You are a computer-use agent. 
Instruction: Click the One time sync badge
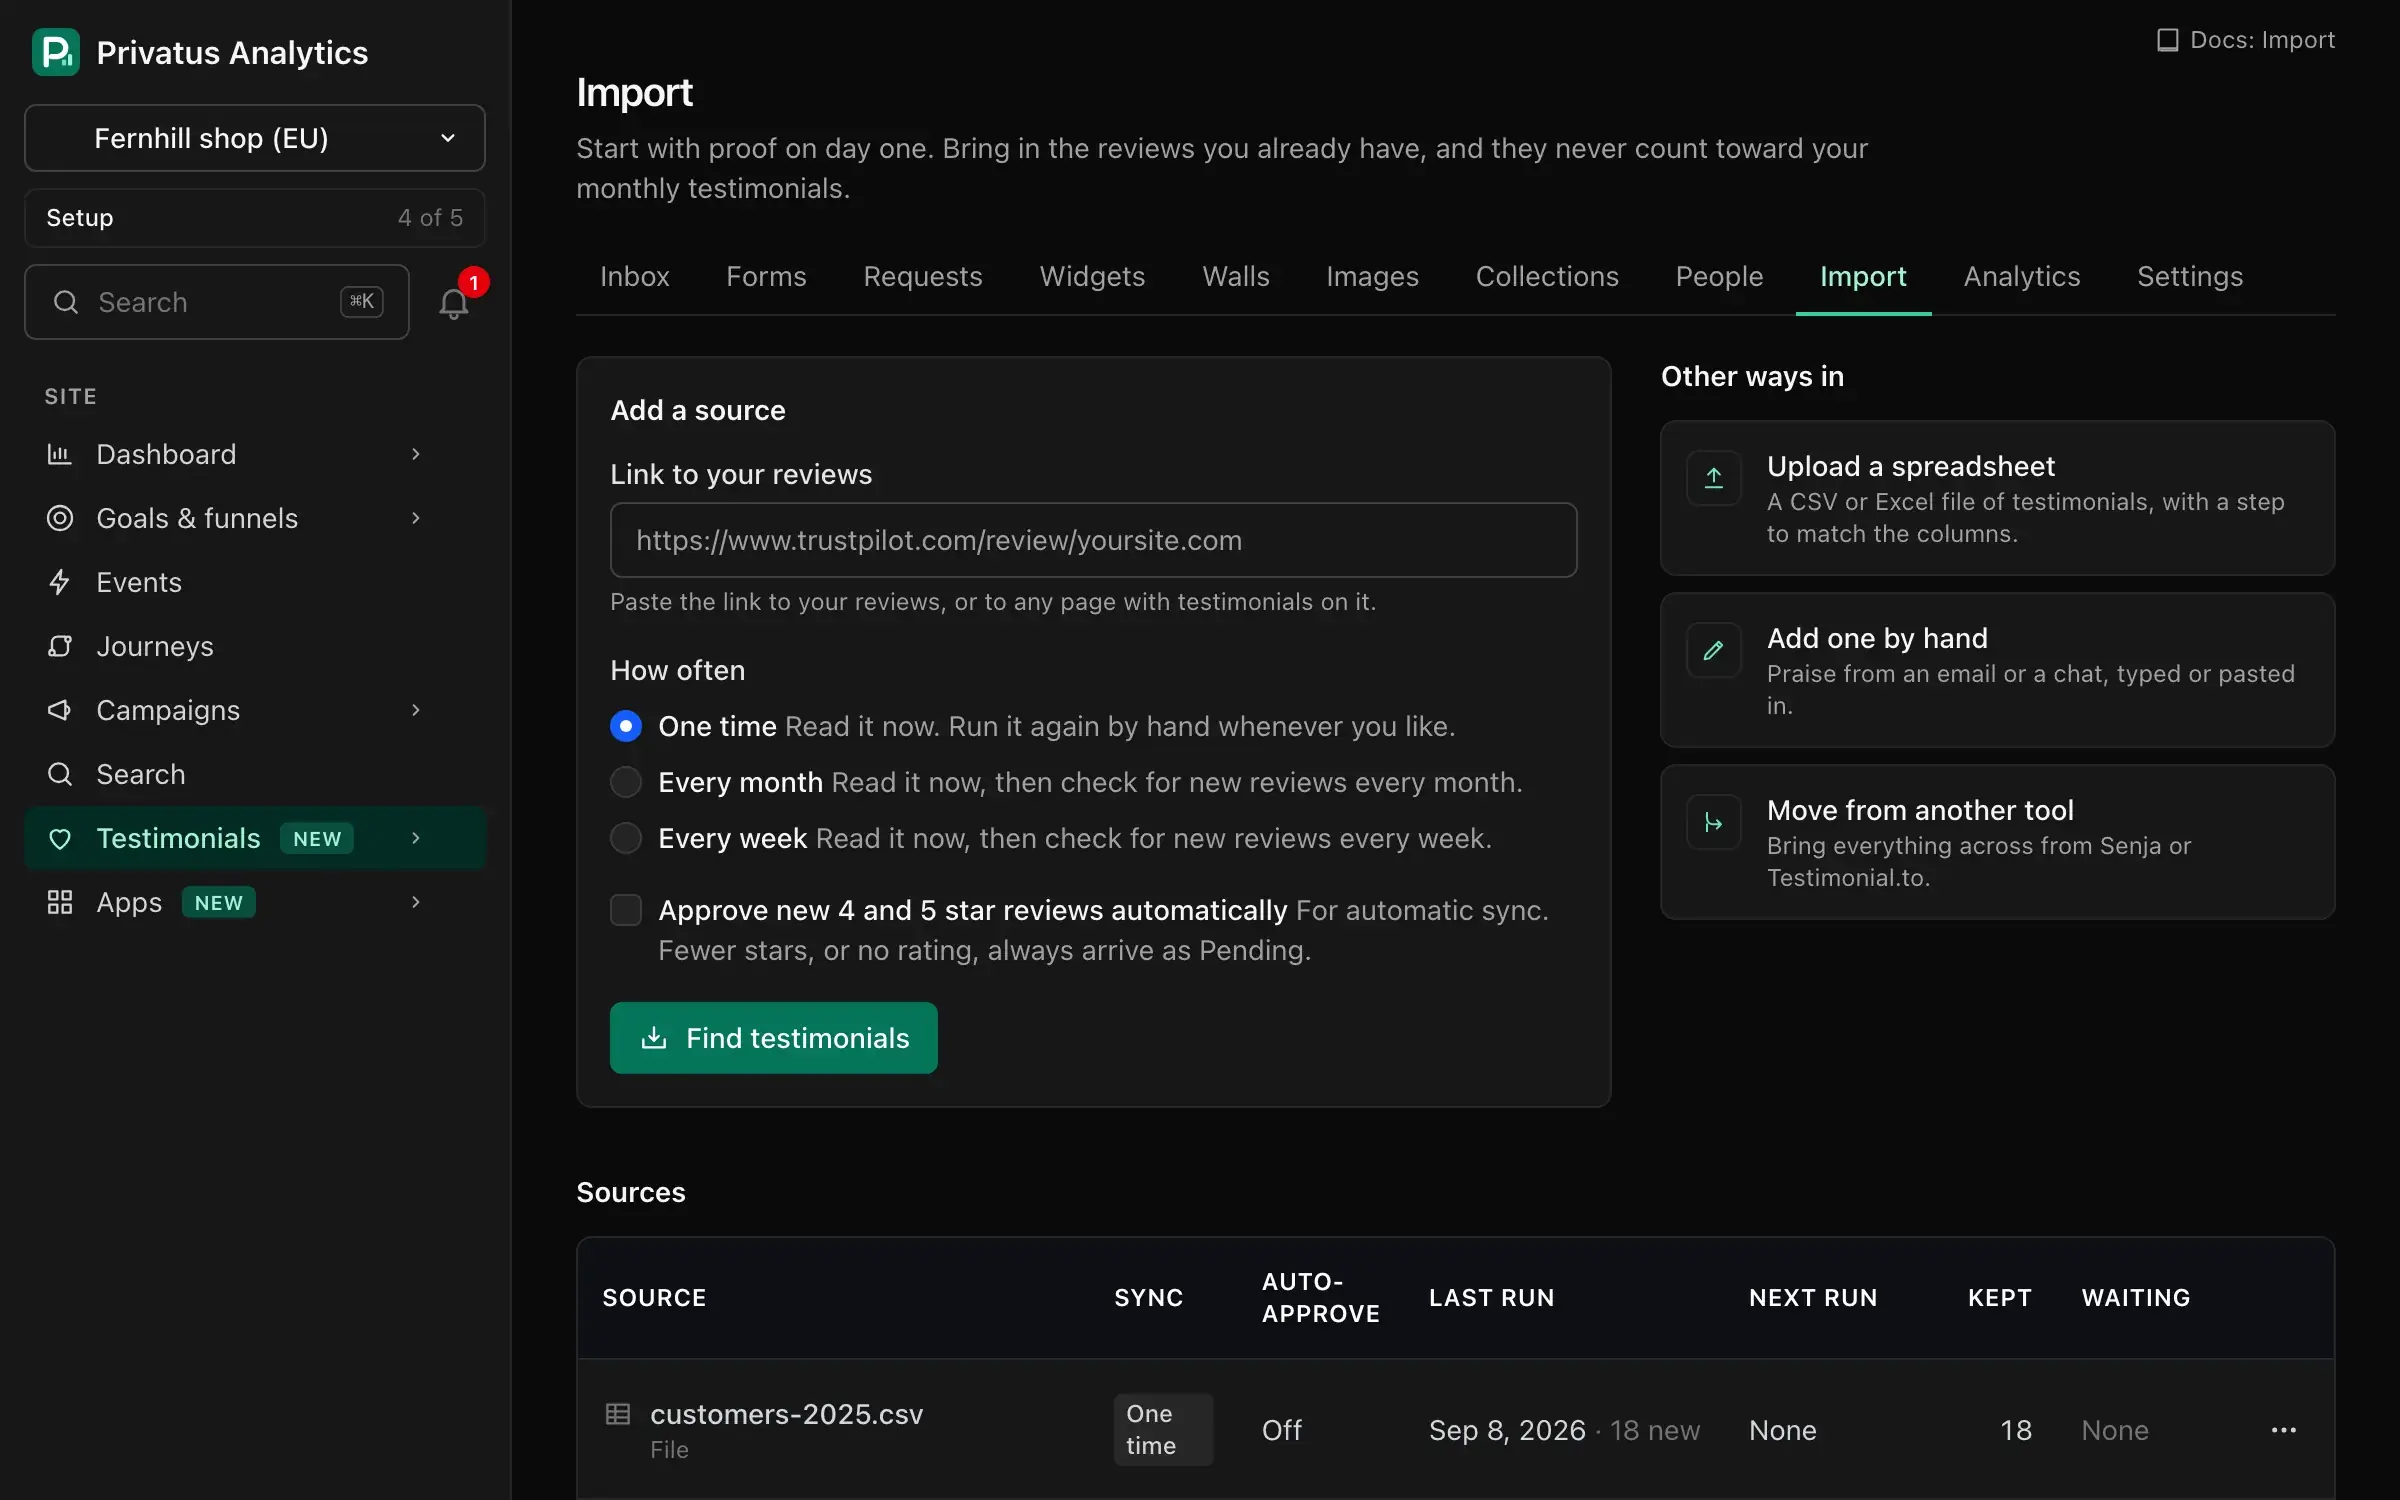[1163, 1430]
